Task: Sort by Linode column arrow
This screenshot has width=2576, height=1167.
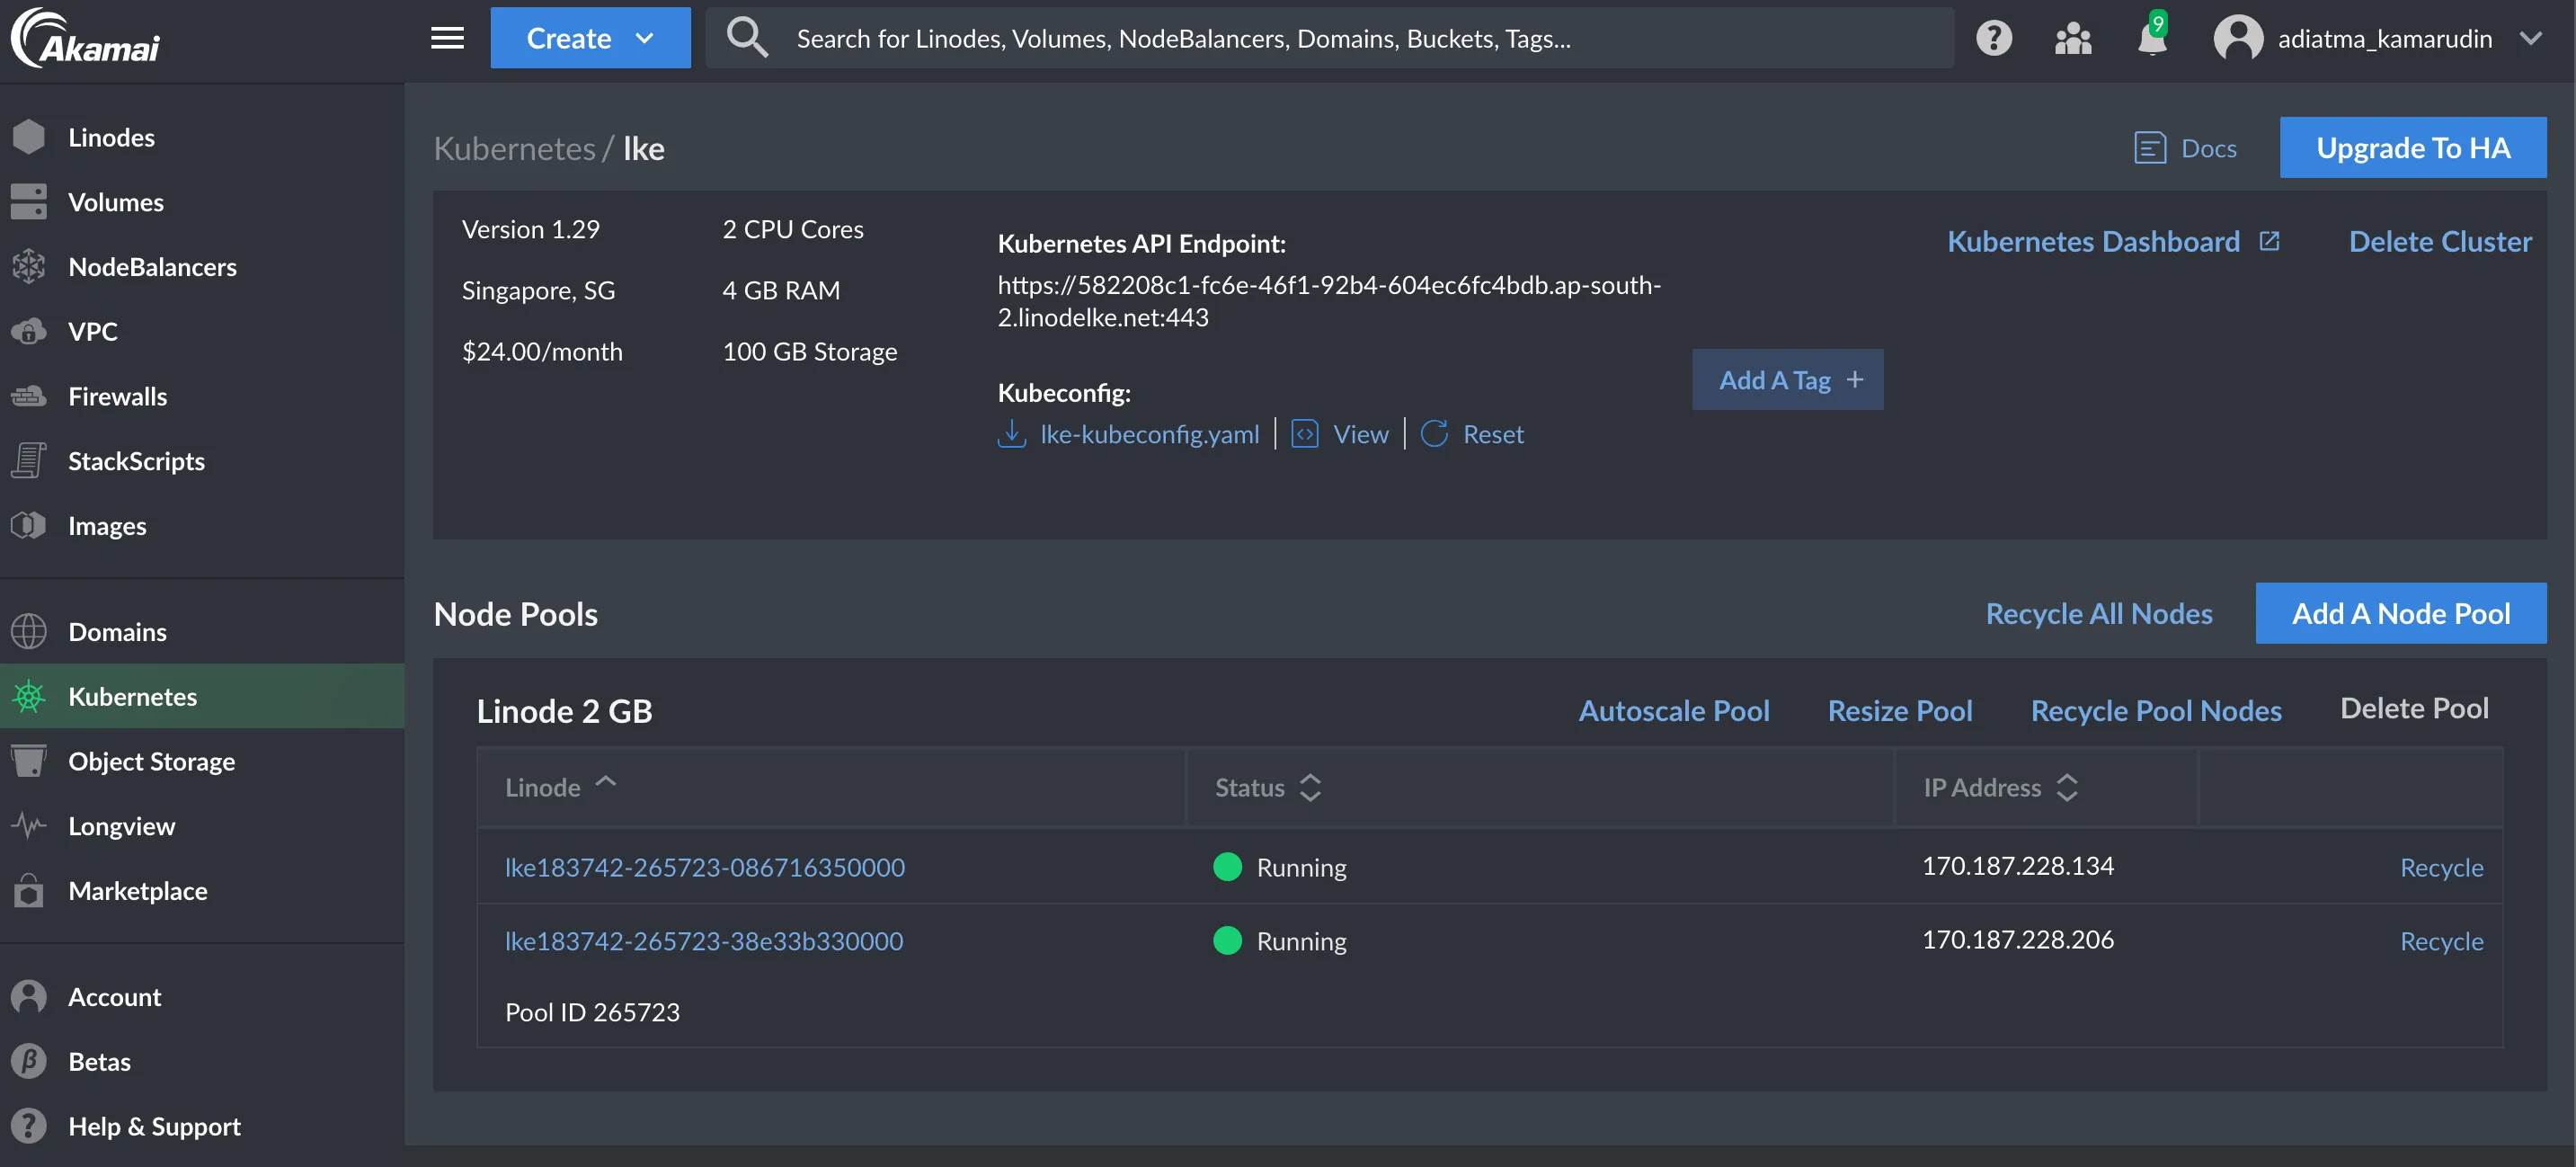Action: point(606,782)
